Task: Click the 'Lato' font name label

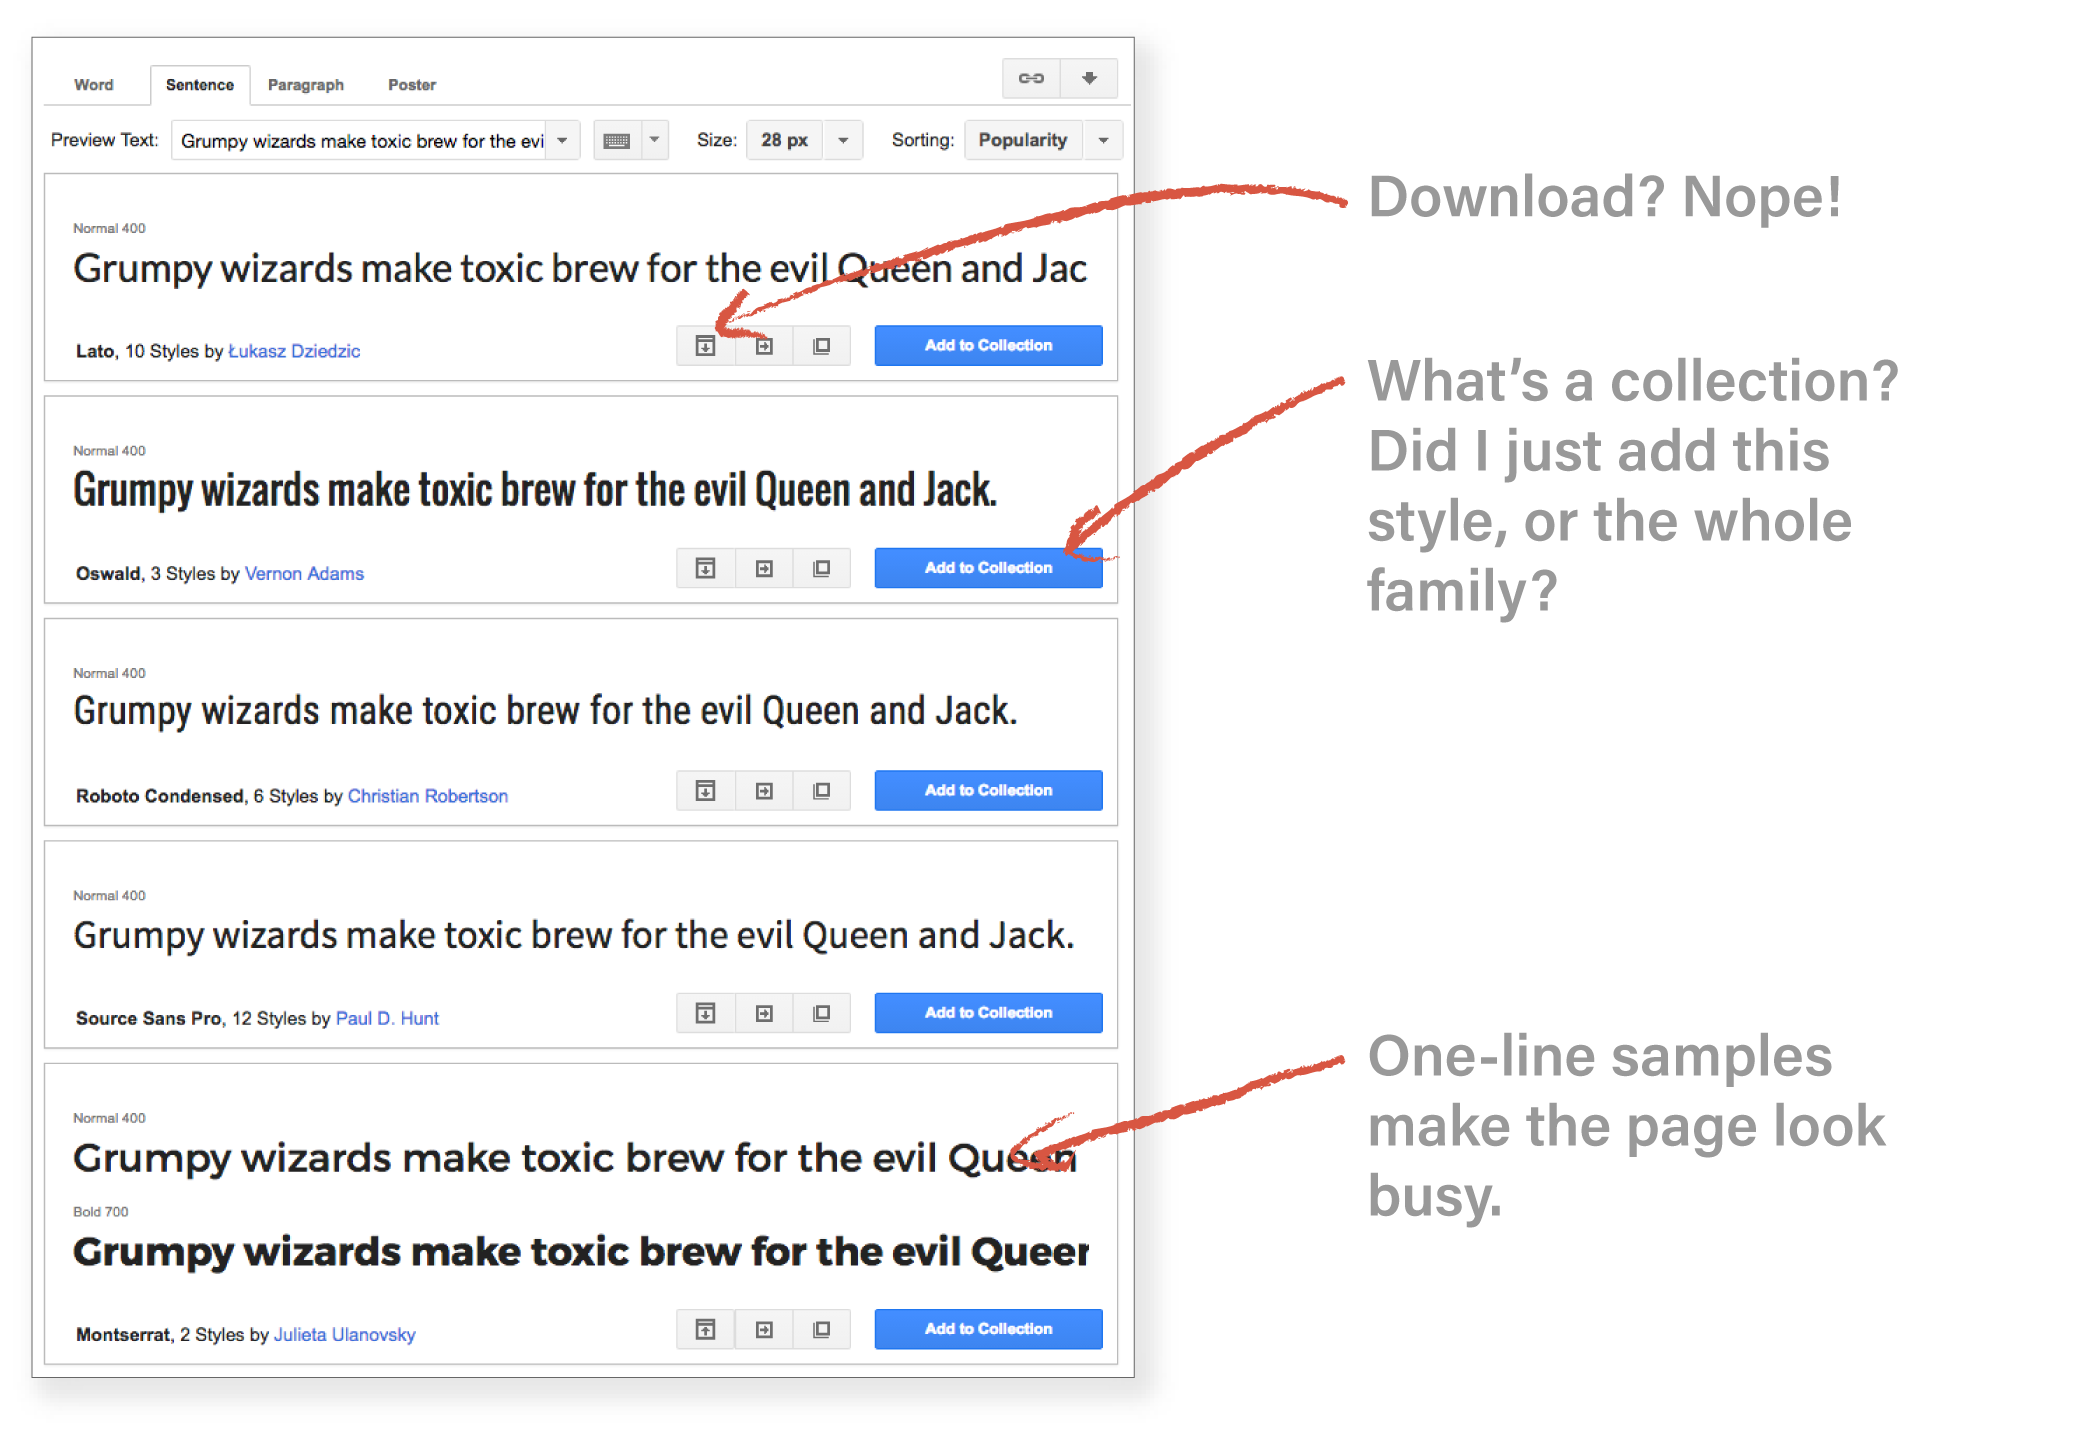Action: coord(95,351)
